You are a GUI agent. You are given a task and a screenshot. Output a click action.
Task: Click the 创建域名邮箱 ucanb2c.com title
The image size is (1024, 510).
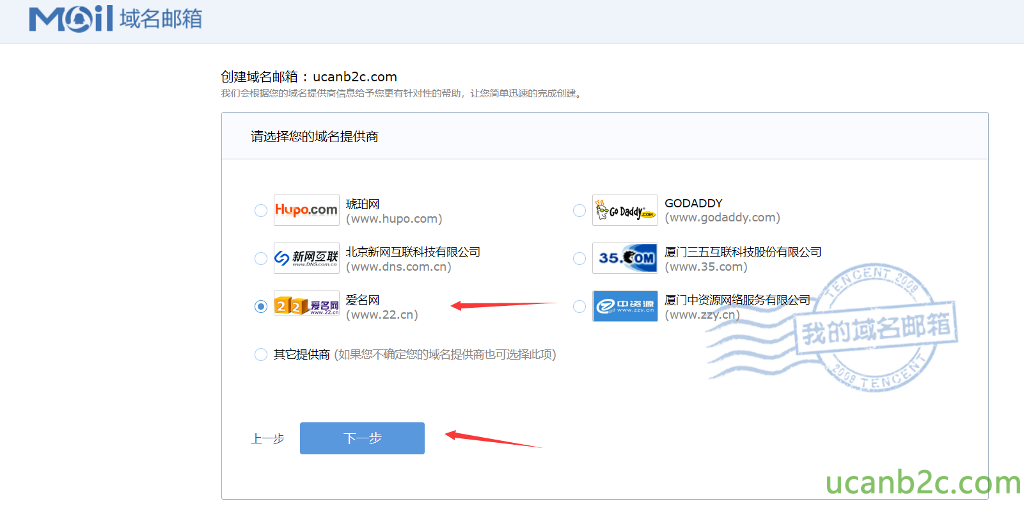pyautogui.click(x=310, y=77)
